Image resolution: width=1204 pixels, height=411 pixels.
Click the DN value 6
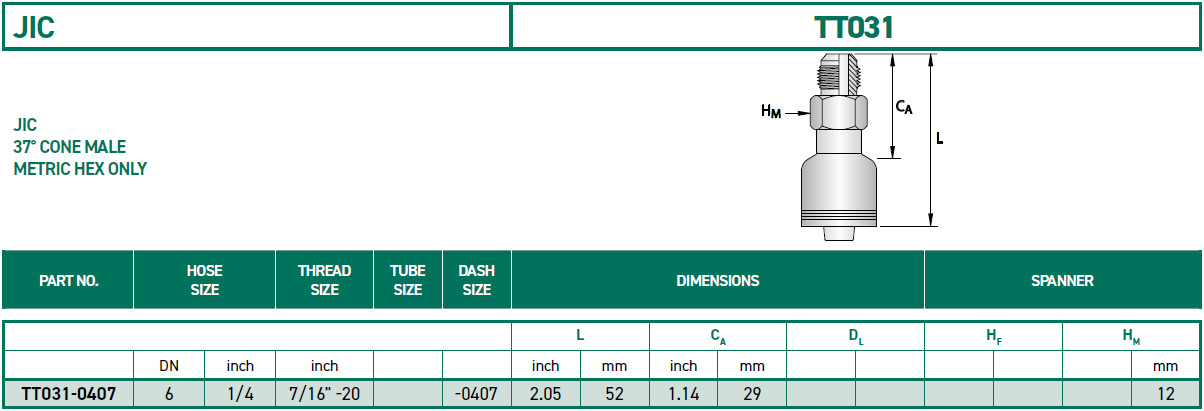[x=169, y=394]
